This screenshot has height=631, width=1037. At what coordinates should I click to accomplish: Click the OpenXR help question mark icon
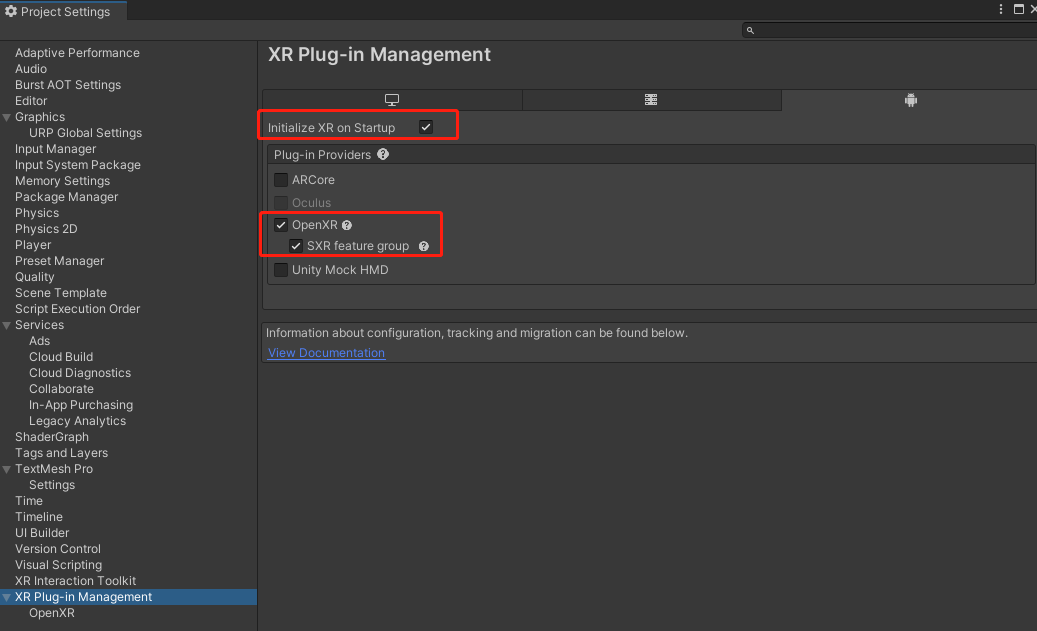pyautogui.click(x=347, y=225)
